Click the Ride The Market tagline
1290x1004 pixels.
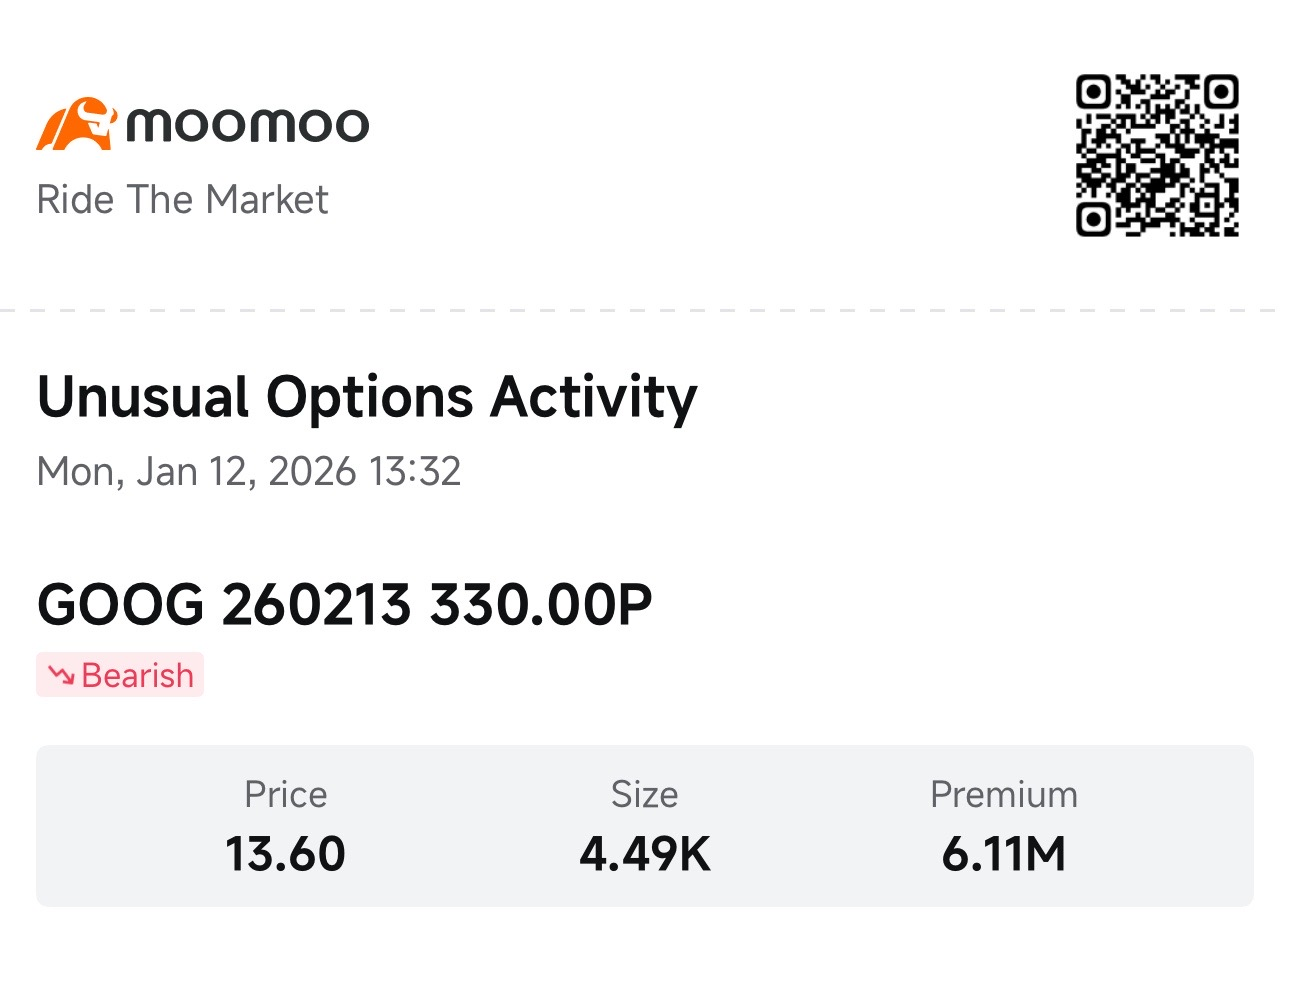tap(182, 200)
